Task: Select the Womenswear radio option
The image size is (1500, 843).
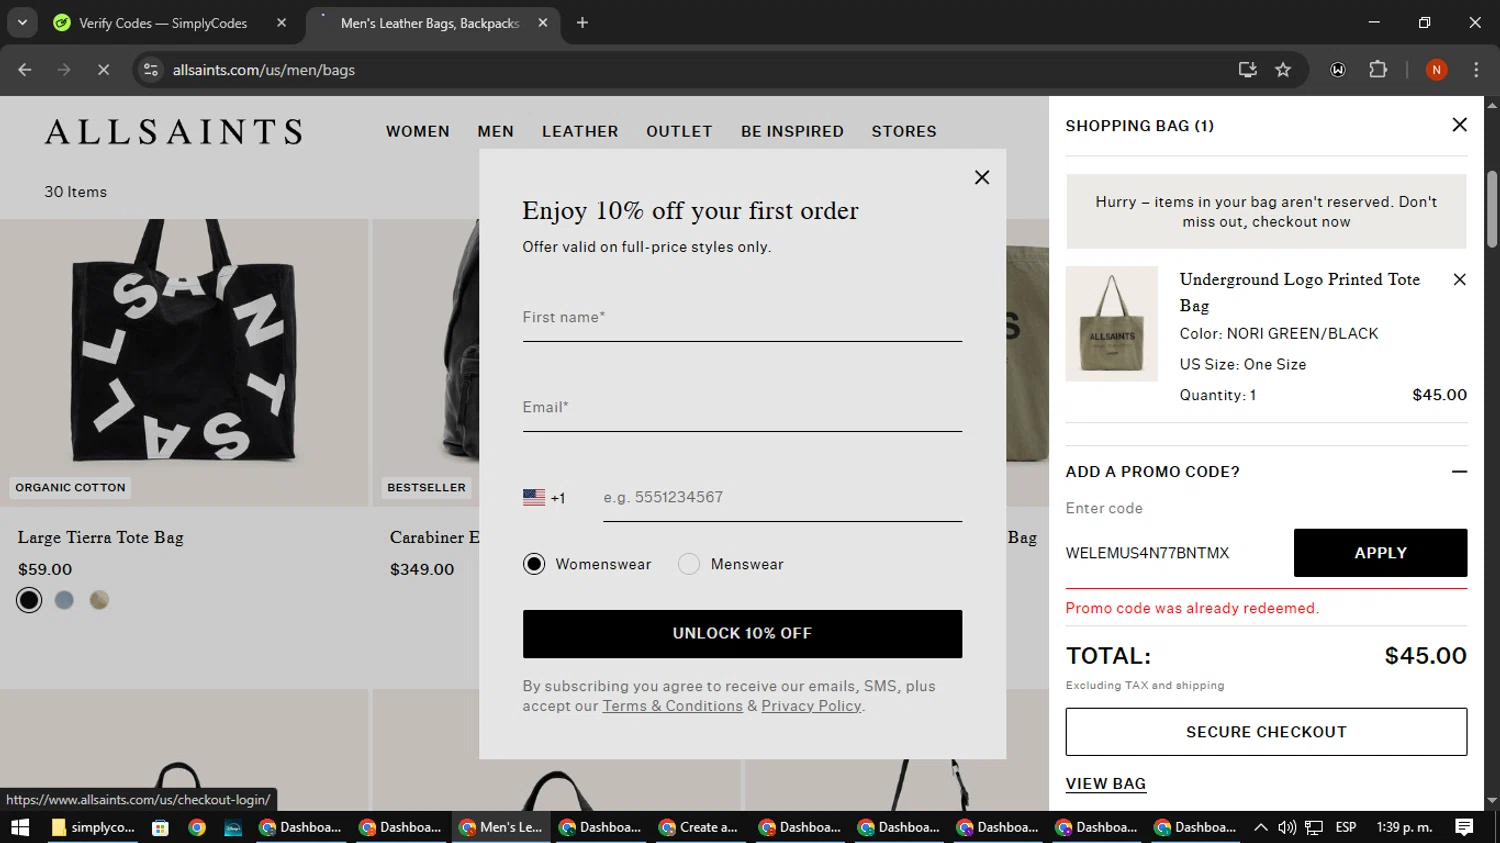Action: pyautogui.click(x=534, y=564)
